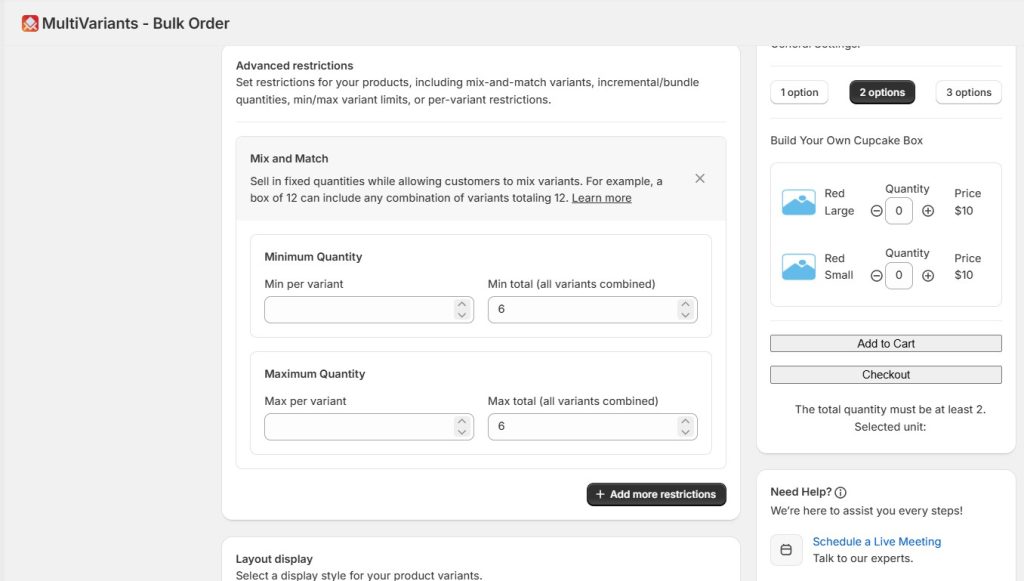
Task: Adjust Max total value using spinner arrows
Action: coord(685,427)
